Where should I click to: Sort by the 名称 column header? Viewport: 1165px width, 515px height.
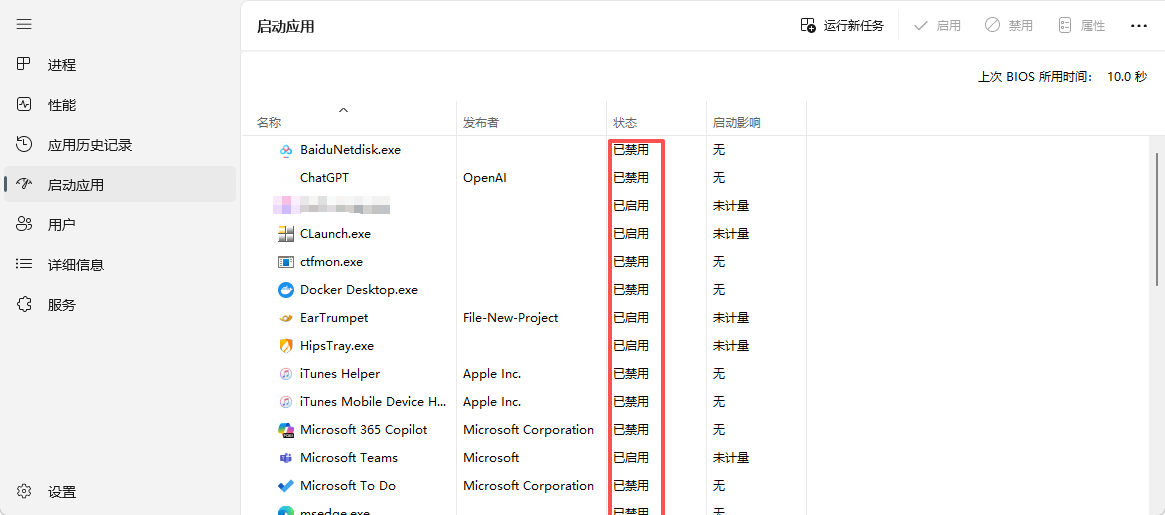(x=269, y=123)
